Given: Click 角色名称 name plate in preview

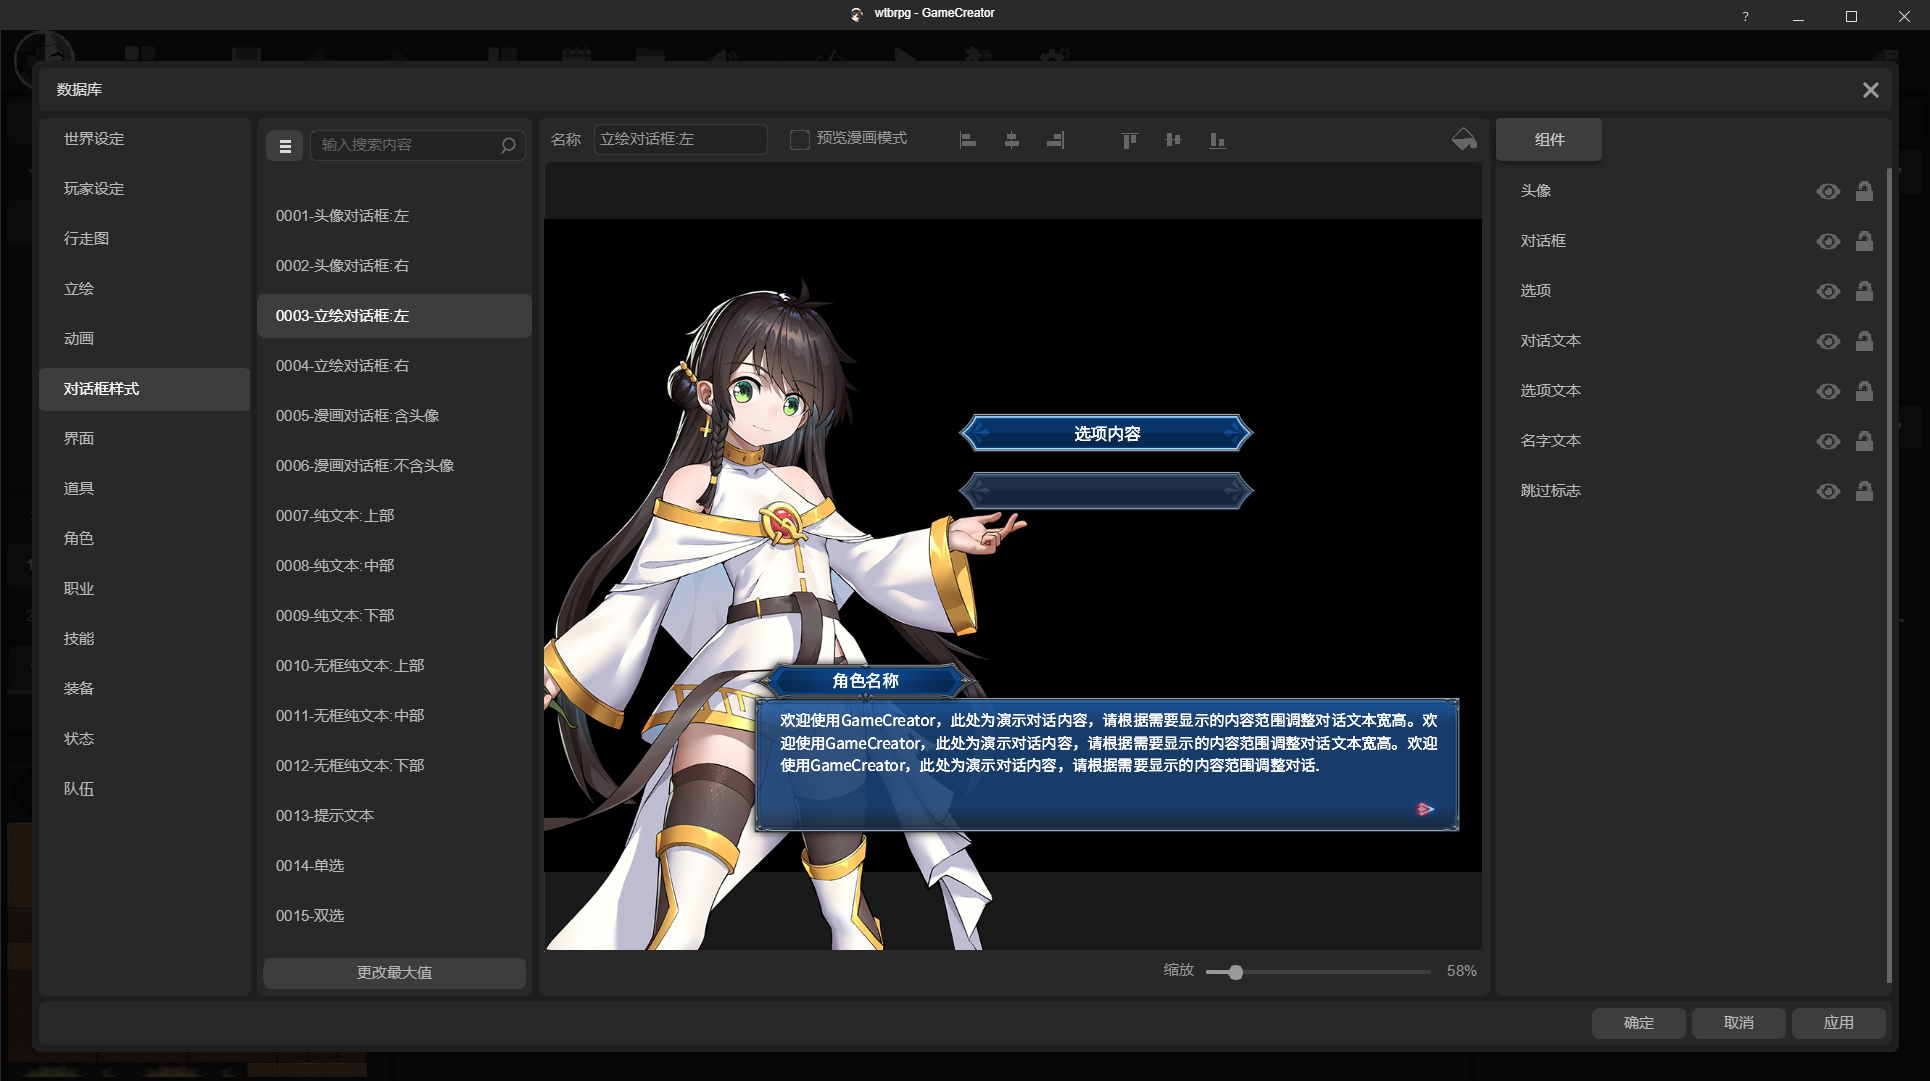Looking at the screenshot, I should [x=866, y=681].
